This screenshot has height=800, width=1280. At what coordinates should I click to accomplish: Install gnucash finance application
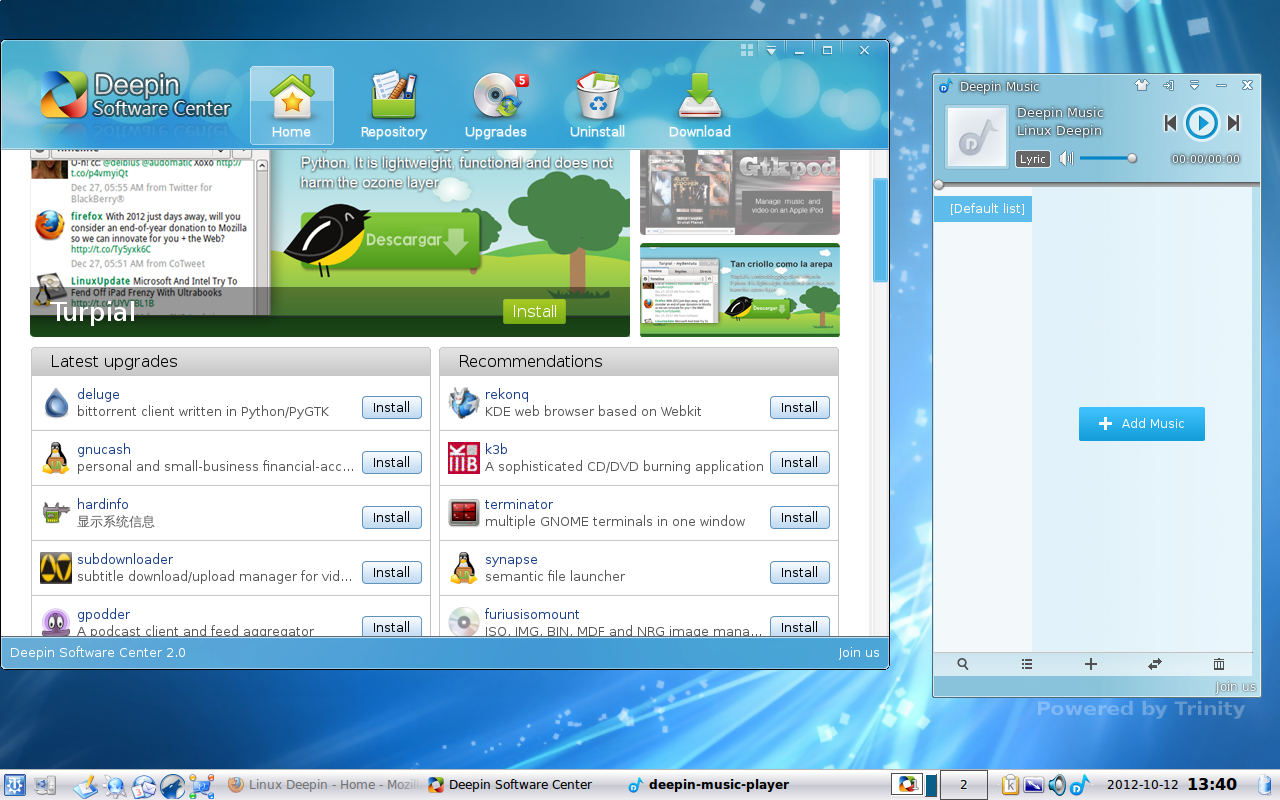tap(391, 462)
